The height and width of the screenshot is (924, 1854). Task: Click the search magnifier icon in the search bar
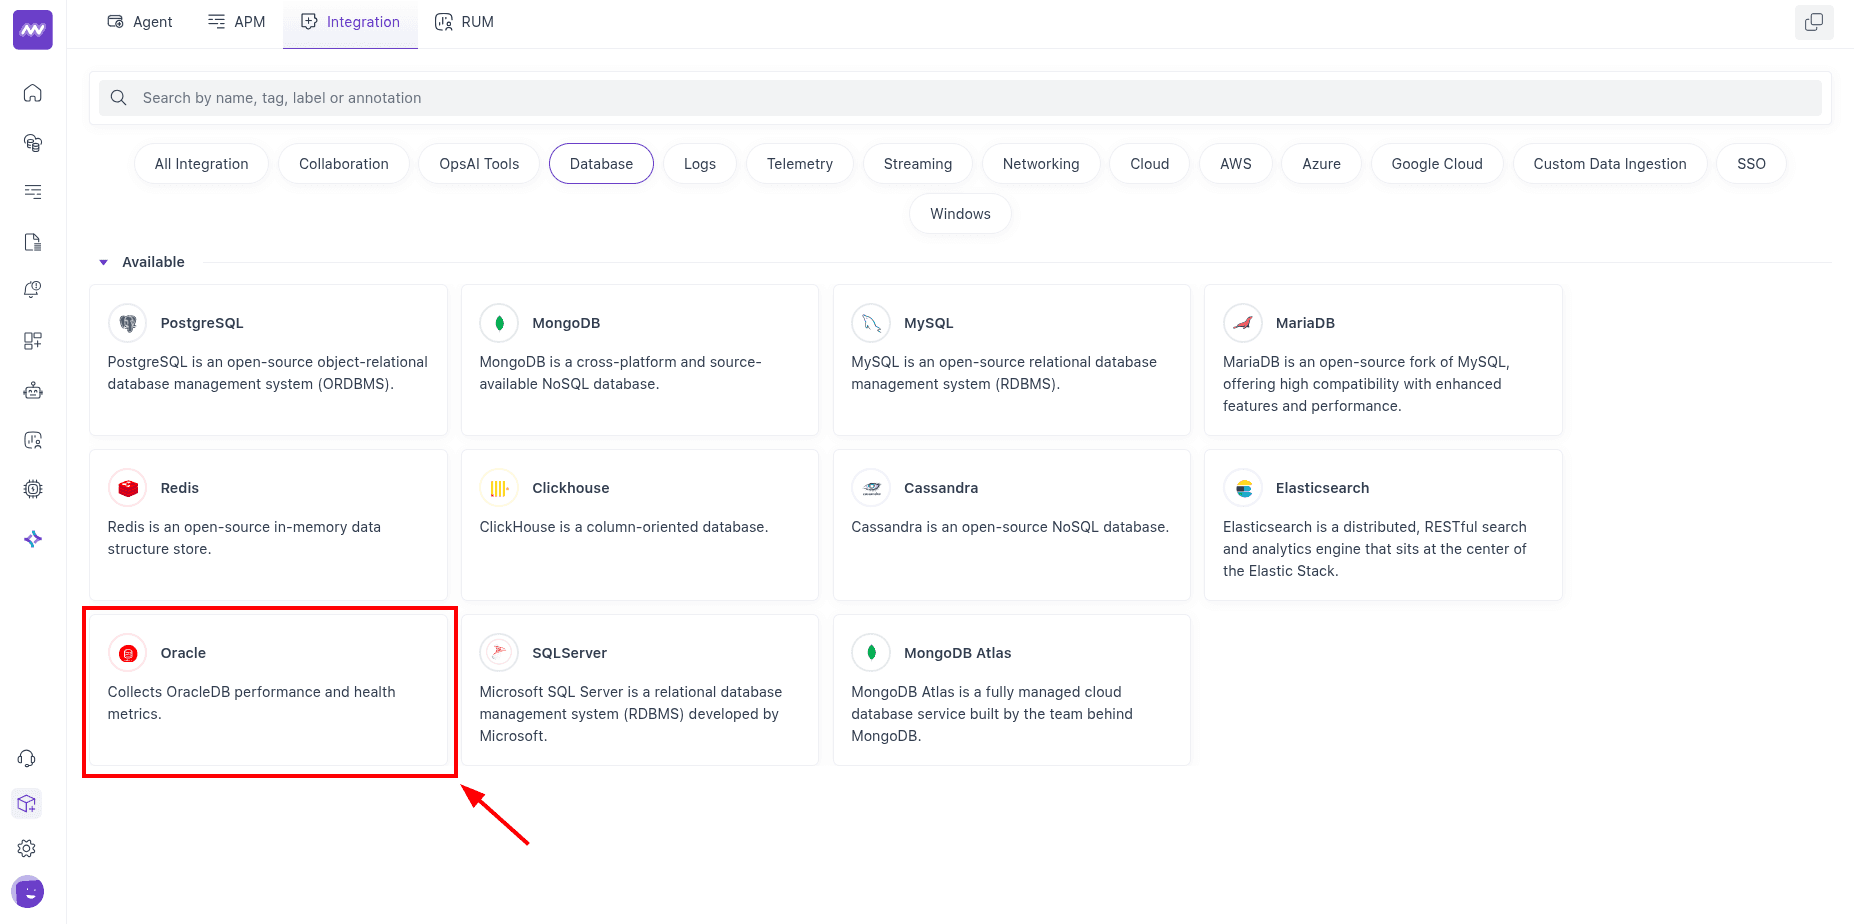pos(118,97)
